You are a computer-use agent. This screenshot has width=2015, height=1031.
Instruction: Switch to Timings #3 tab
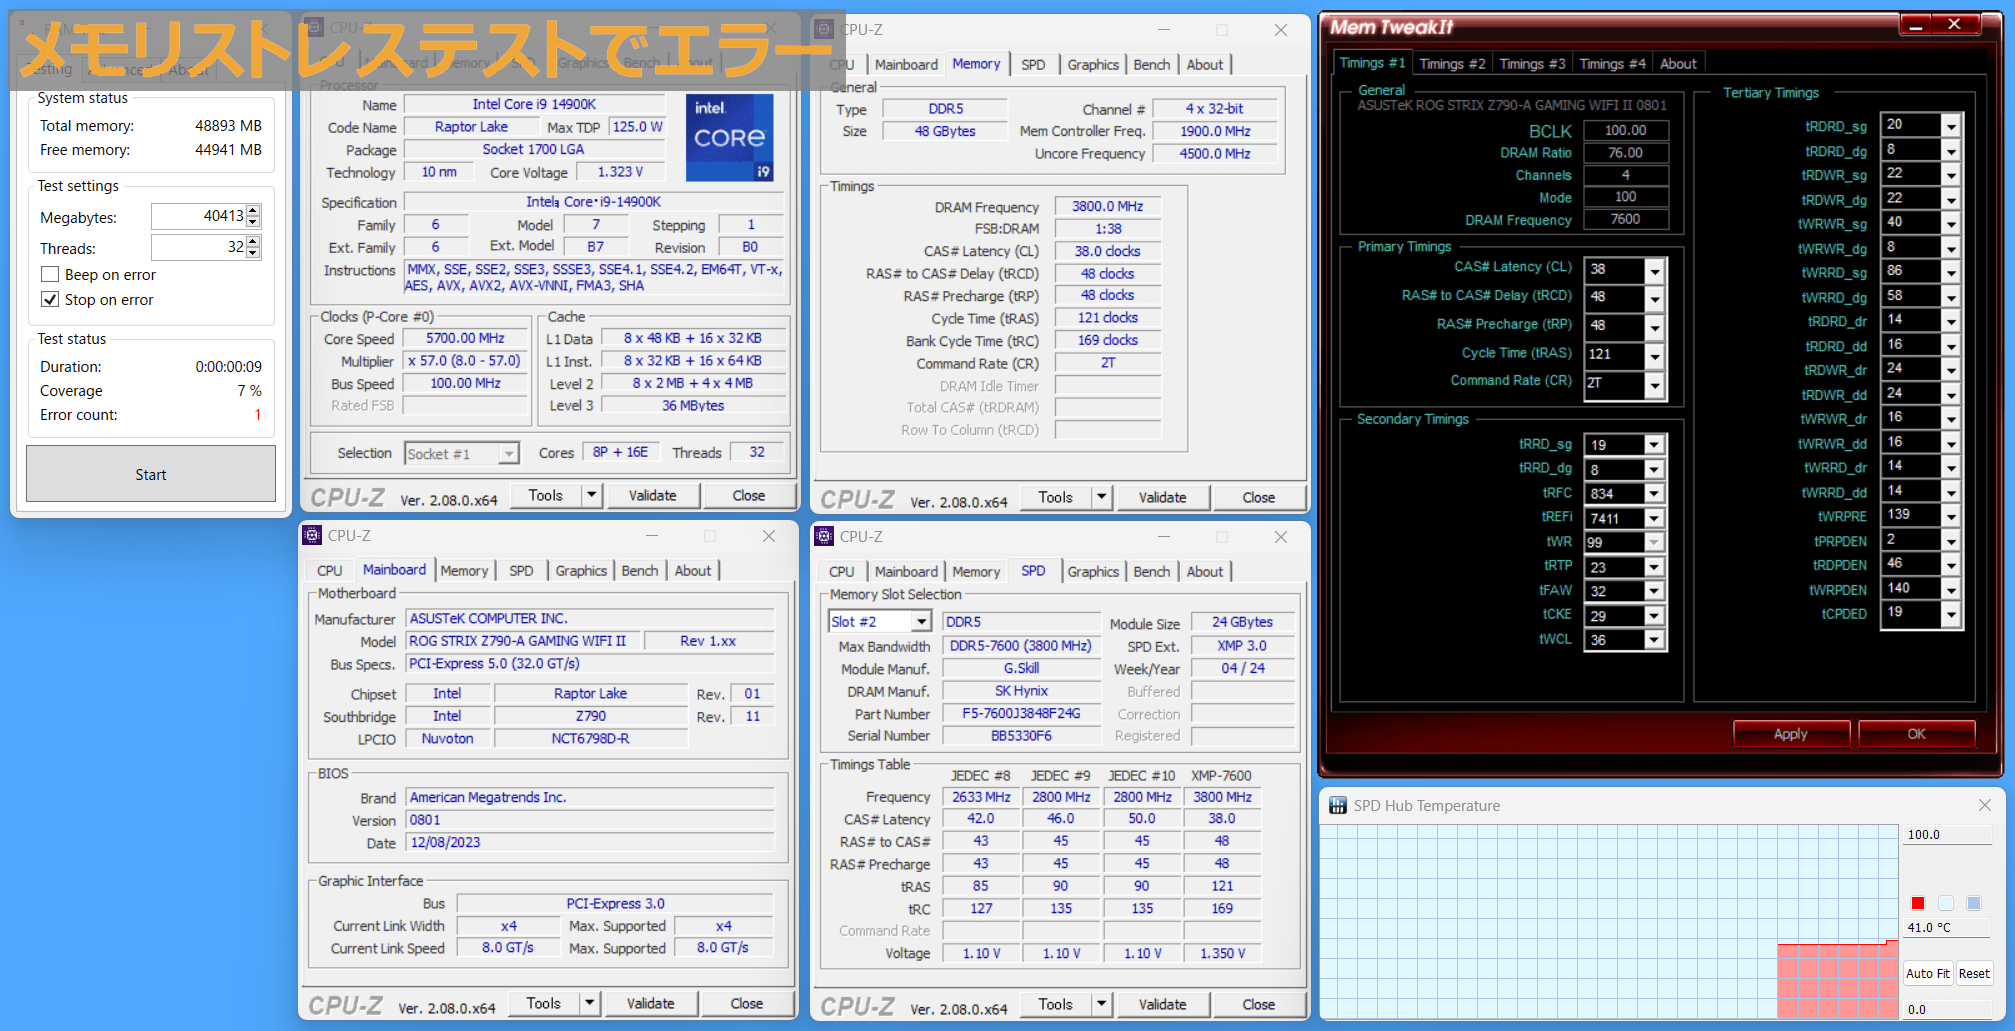tap(1532, 64)
